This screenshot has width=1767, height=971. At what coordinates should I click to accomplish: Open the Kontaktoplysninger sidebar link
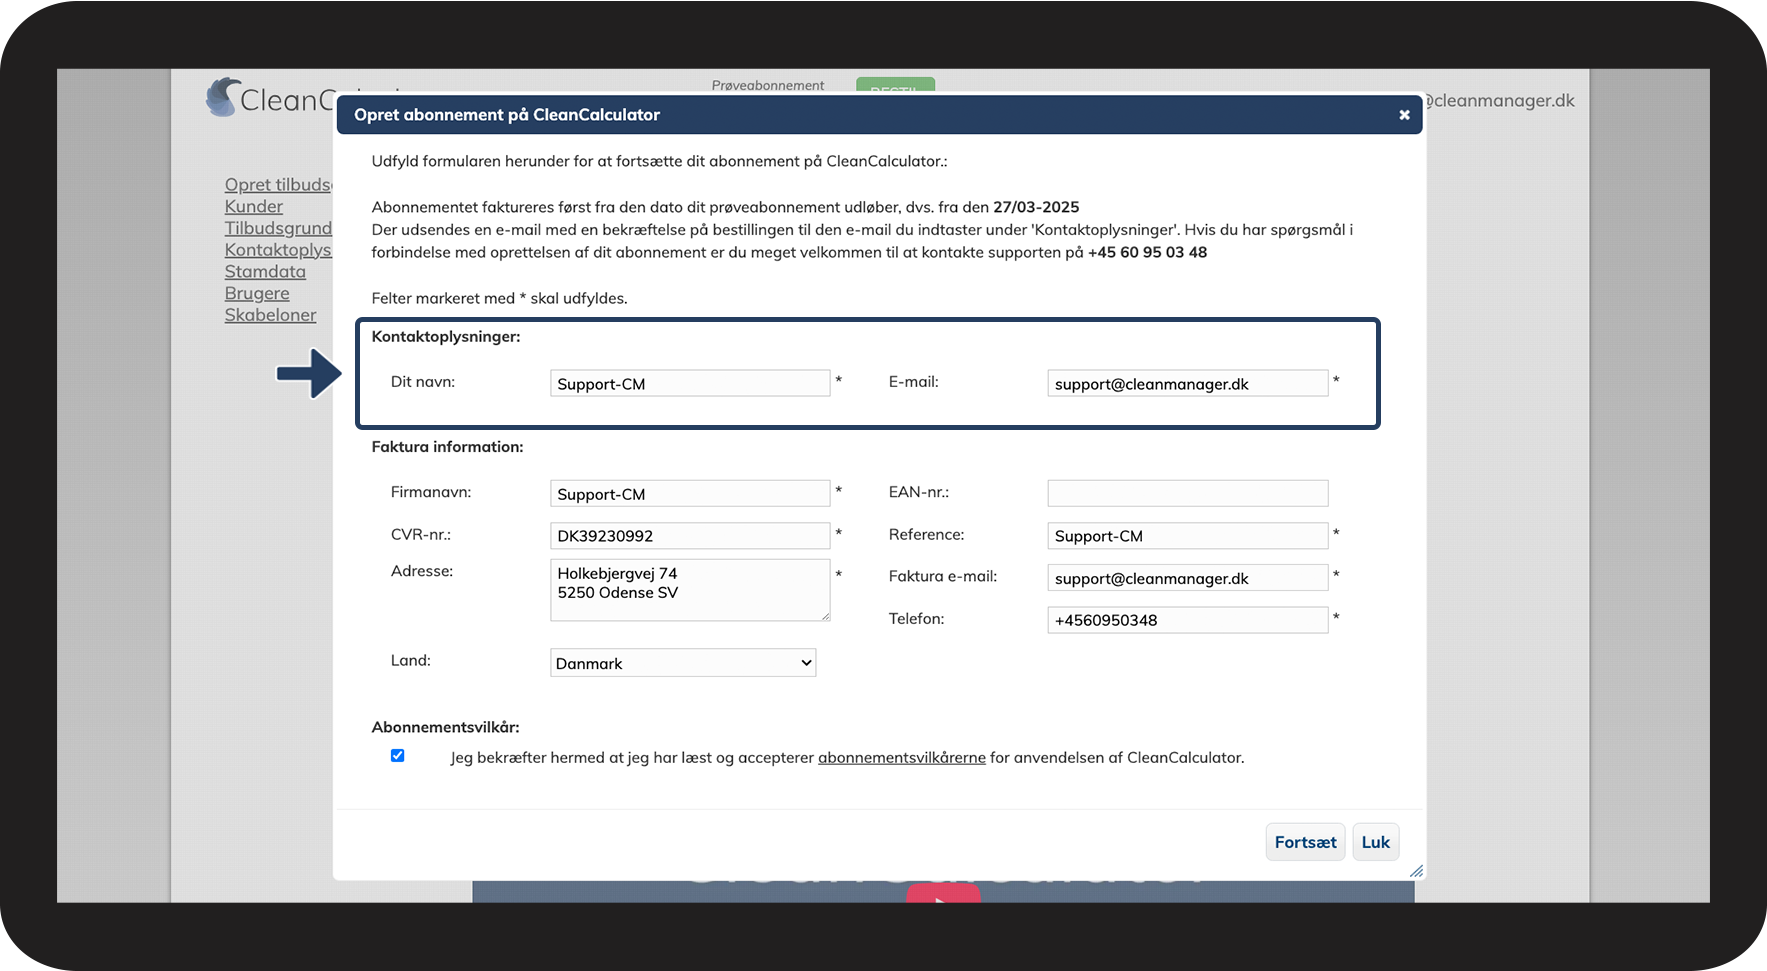pos(278,250)
